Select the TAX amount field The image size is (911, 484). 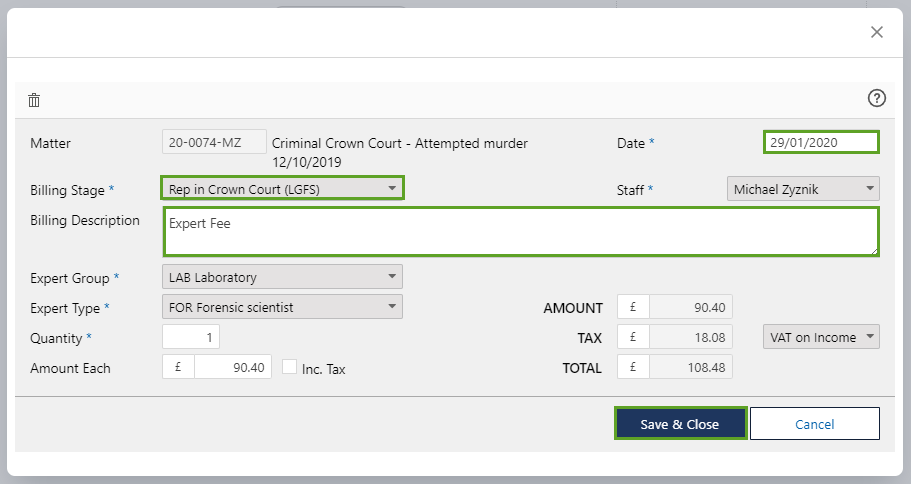689,338
